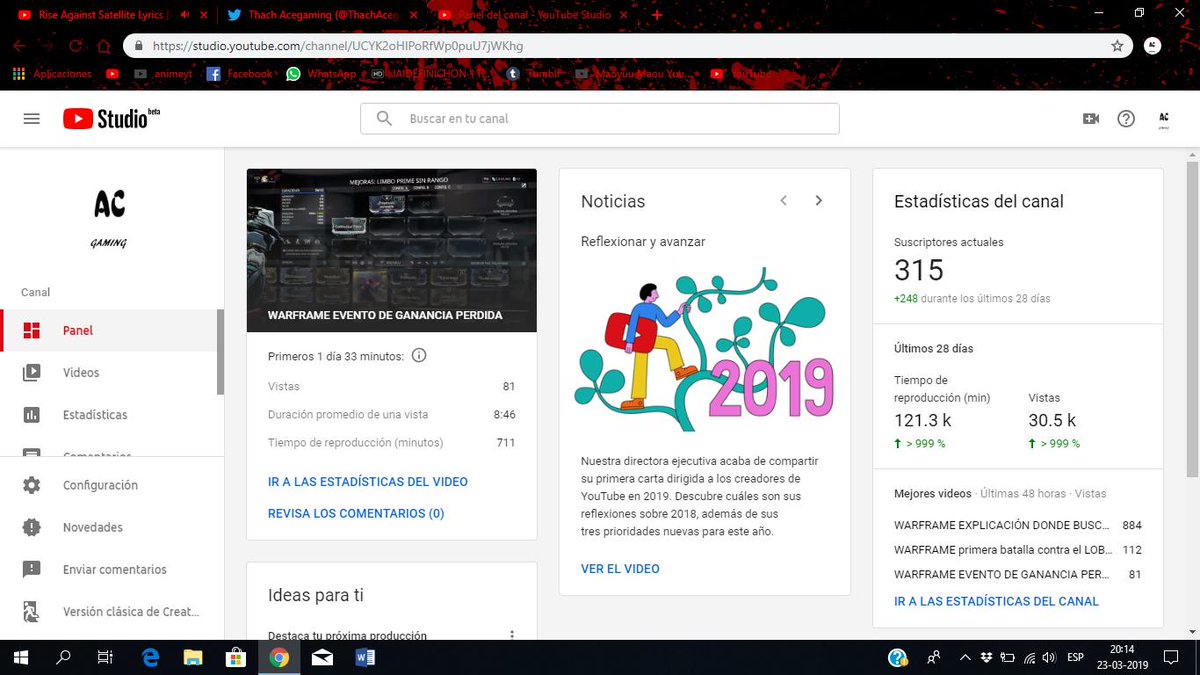Open Videos in the Studio sidebar

pyautogui.click(x=108, y=372)
